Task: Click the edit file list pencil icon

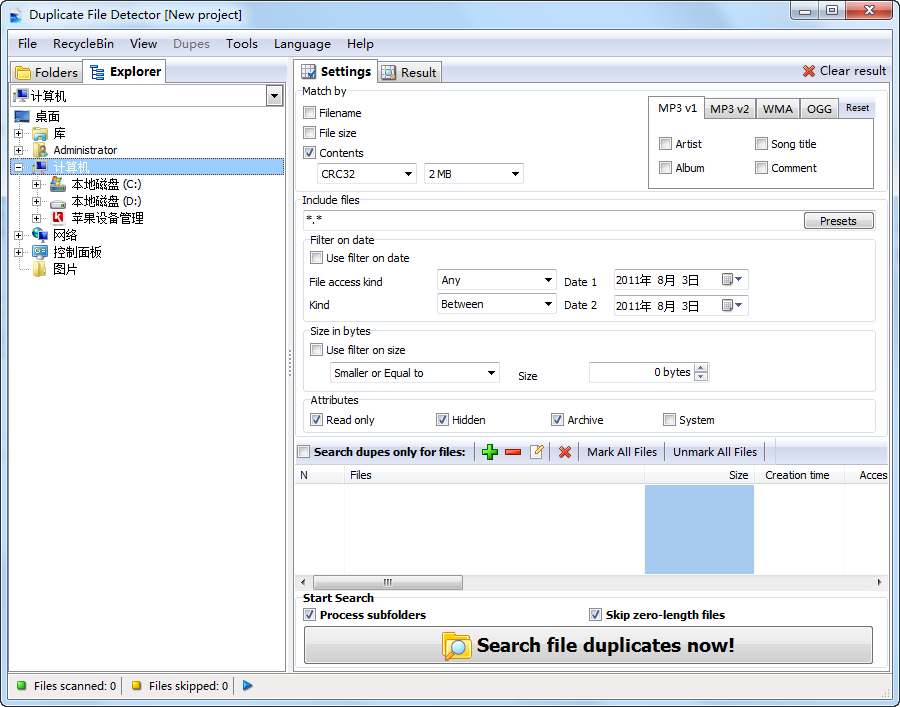Action: tap(537, 452)
